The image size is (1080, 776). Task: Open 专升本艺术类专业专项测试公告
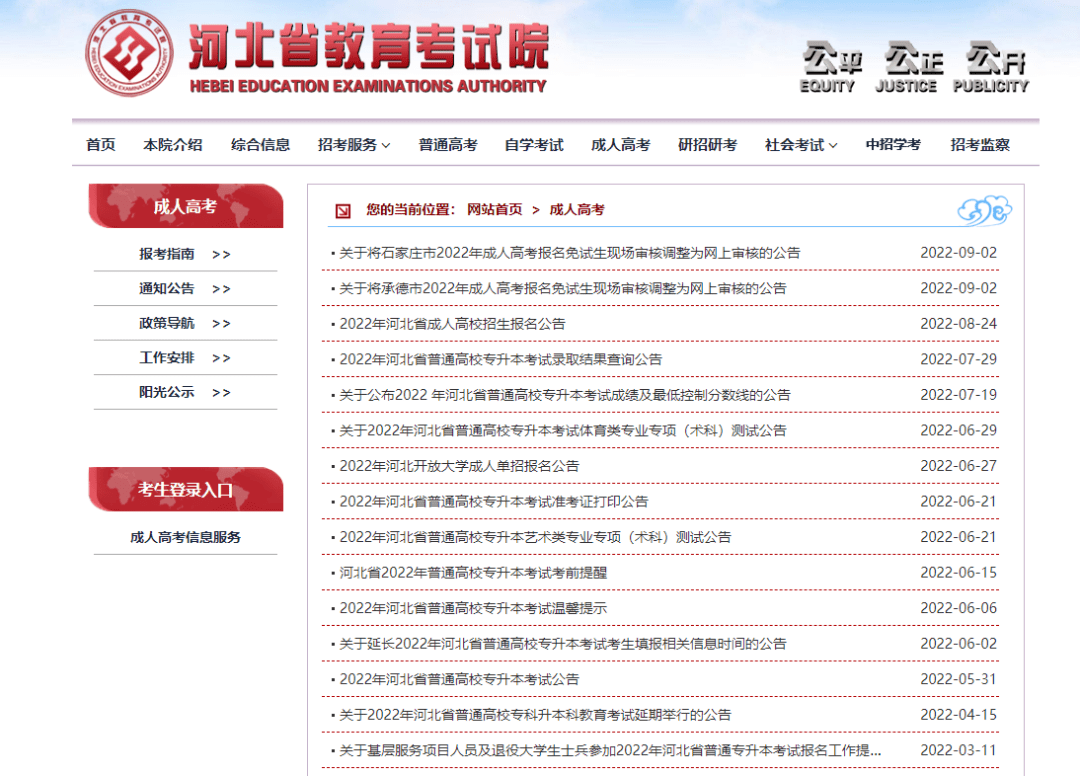coord(535,537)
